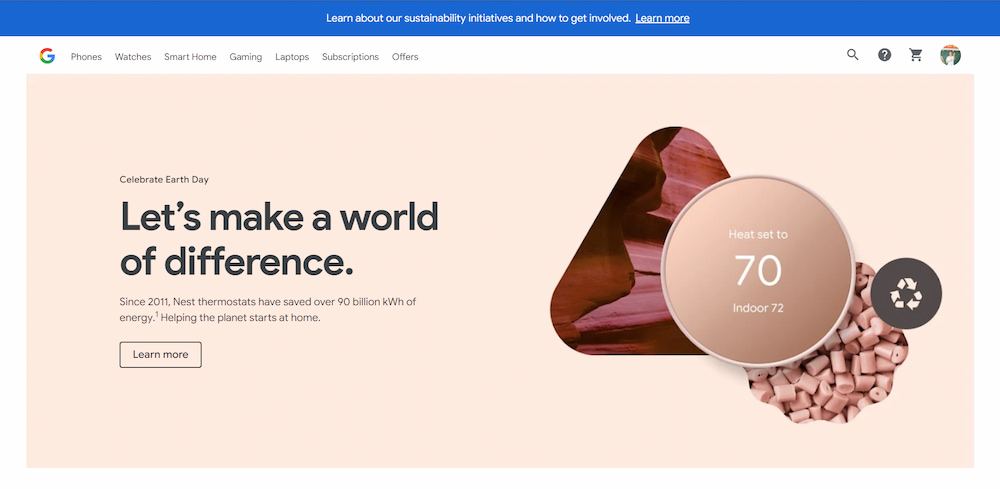
Task: Open the account profile avatar
Action: (950, 55)
